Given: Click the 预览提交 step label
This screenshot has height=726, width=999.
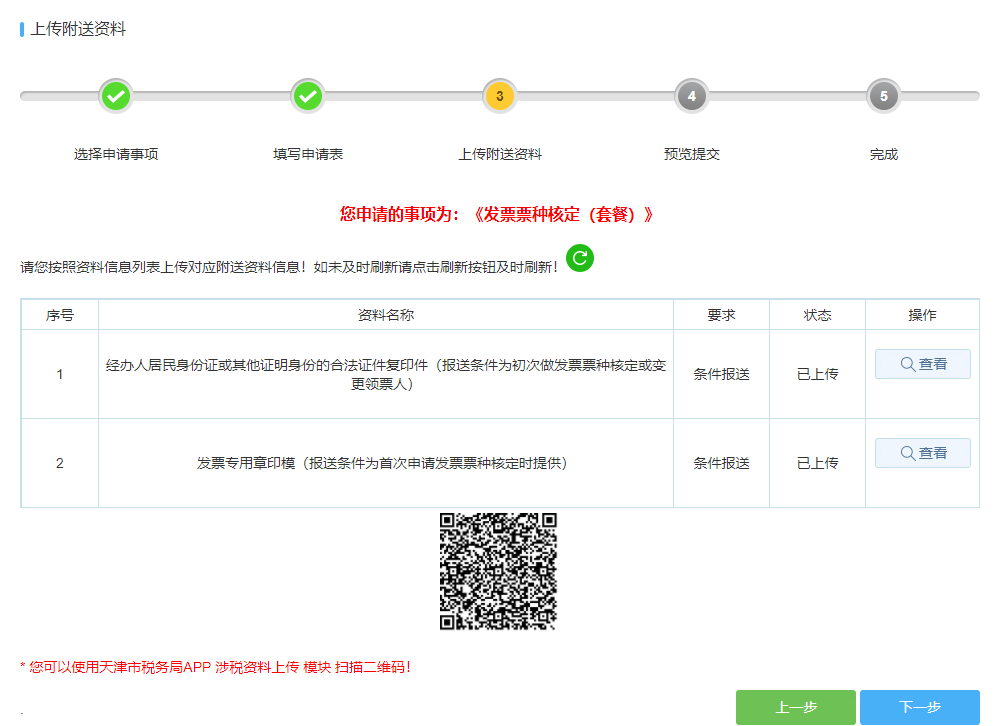Looking at the screenshot, I should click(692, 154).
